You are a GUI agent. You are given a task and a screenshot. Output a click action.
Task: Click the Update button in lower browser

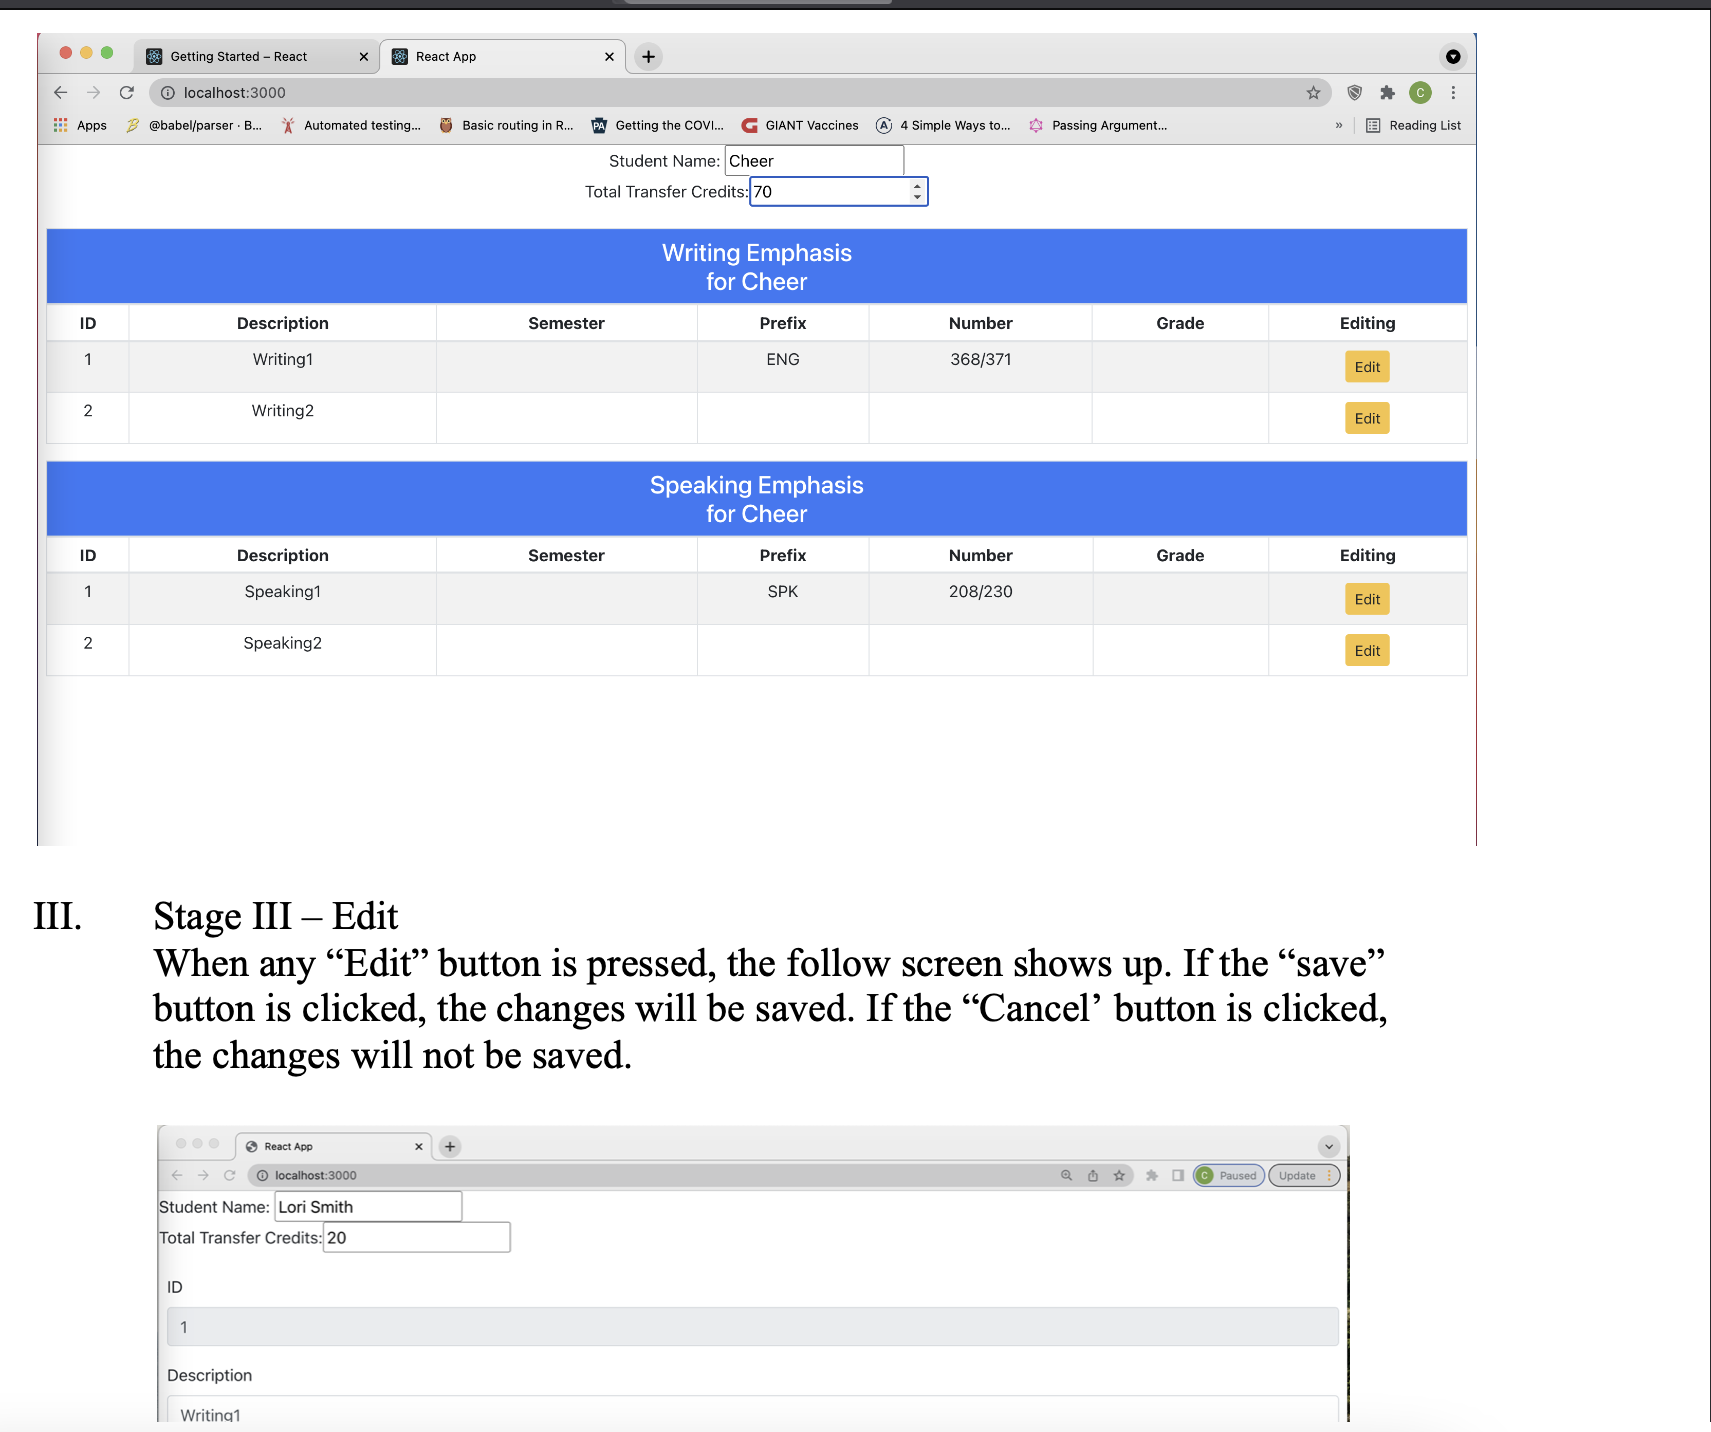pyautogui.click(x=1304, y=1176)
